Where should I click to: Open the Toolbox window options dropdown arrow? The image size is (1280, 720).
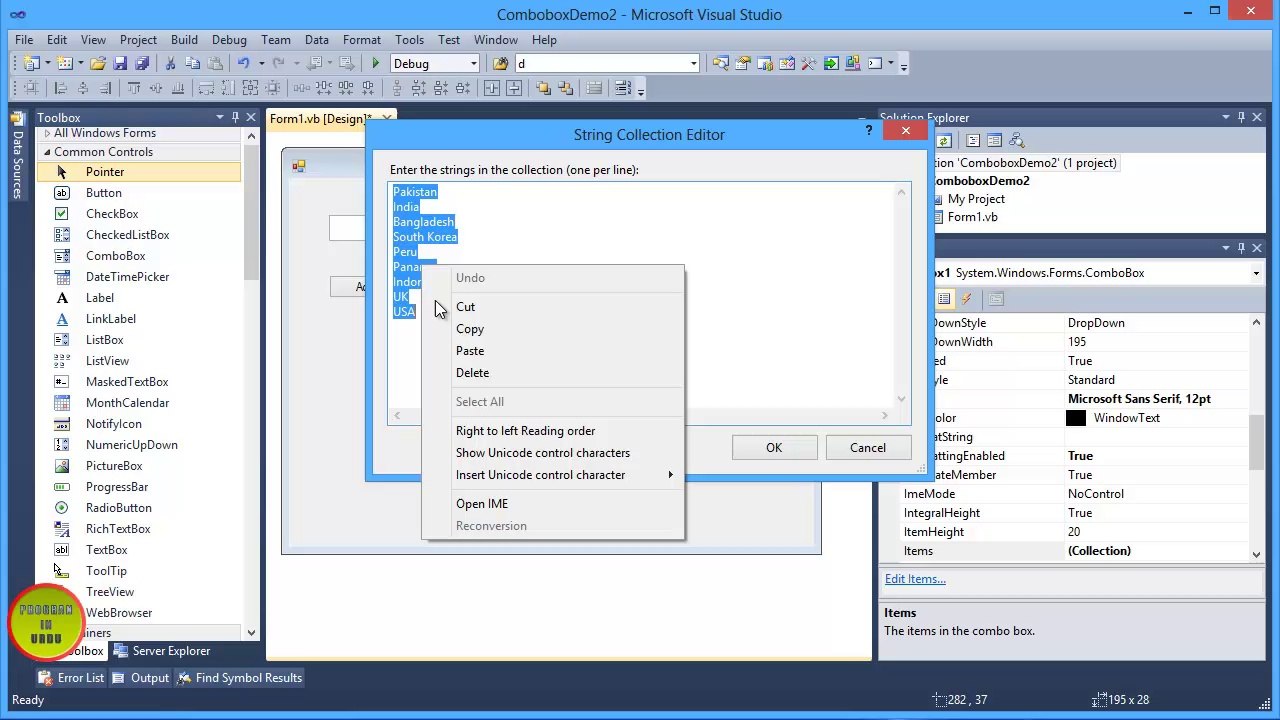[x=219, y=118]
